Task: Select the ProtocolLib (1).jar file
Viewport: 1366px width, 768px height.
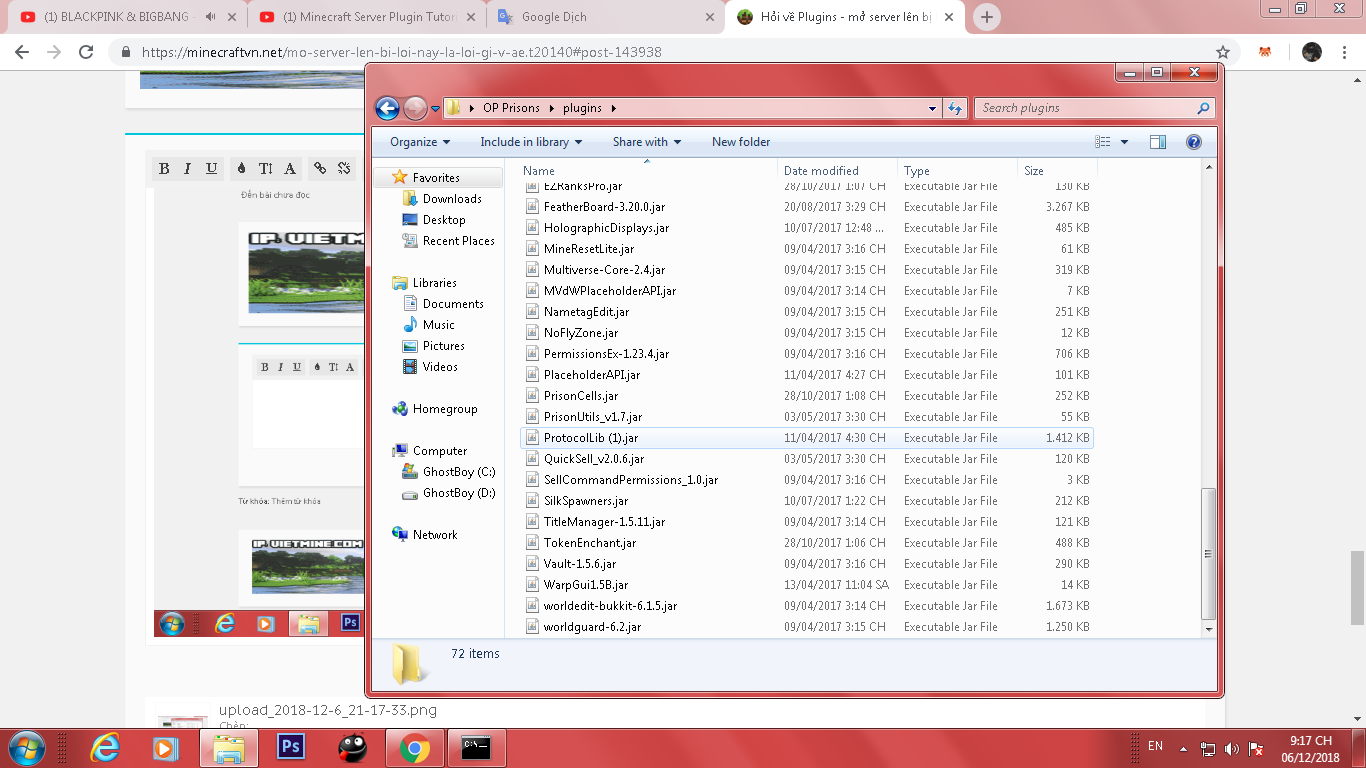Action: click(x=590, y=438)
